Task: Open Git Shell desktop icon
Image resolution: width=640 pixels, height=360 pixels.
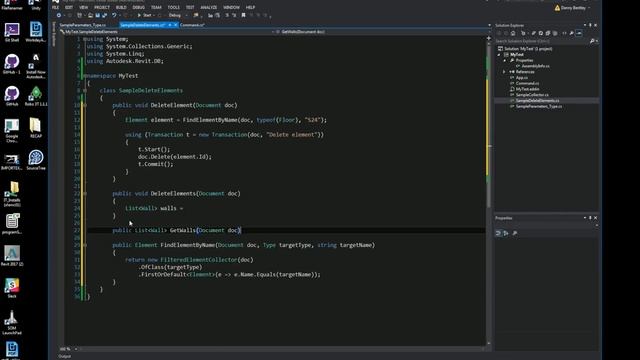Action: pos(12,33)
